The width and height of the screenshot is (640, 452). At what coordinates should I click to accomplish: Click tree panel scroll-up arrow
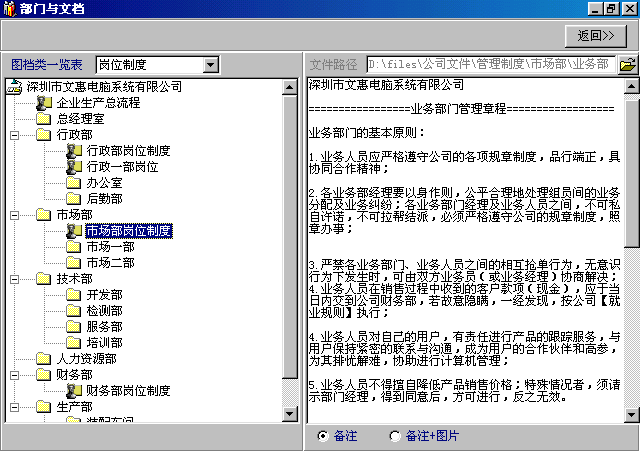pos(290,87)
